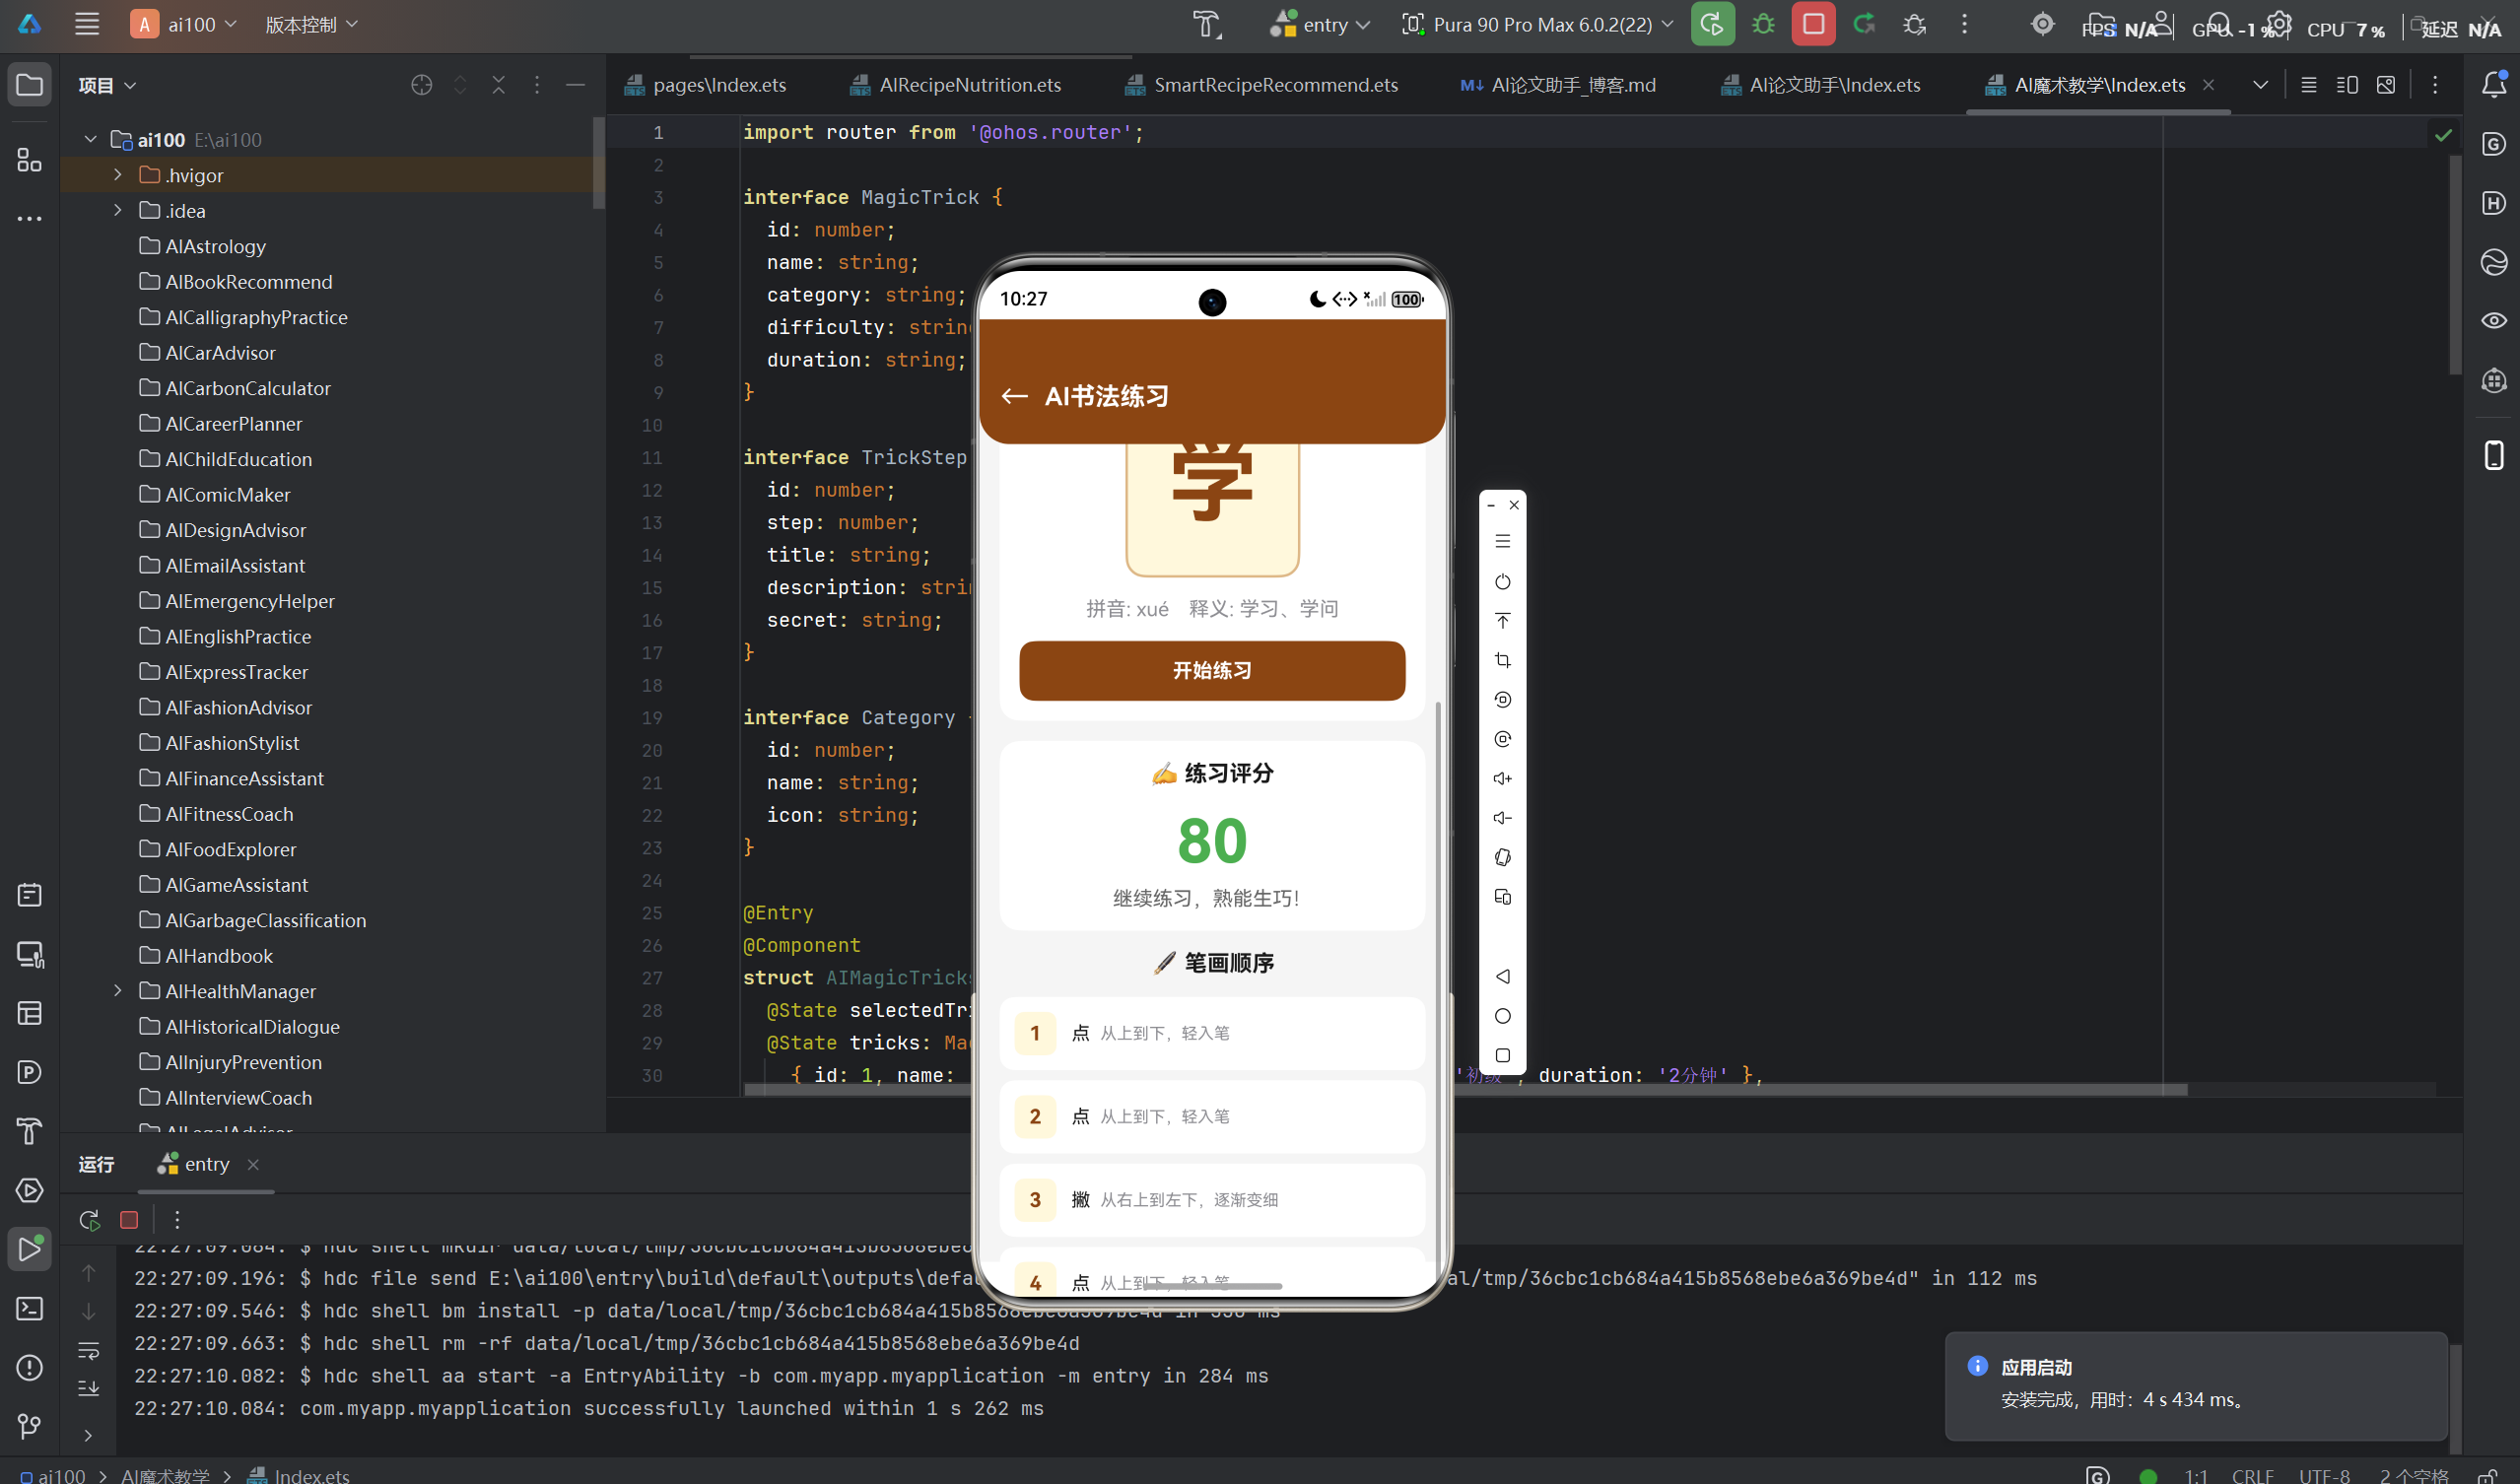
Task: Switch editor to split code and preview view
Action: (x=2347, y=85)
